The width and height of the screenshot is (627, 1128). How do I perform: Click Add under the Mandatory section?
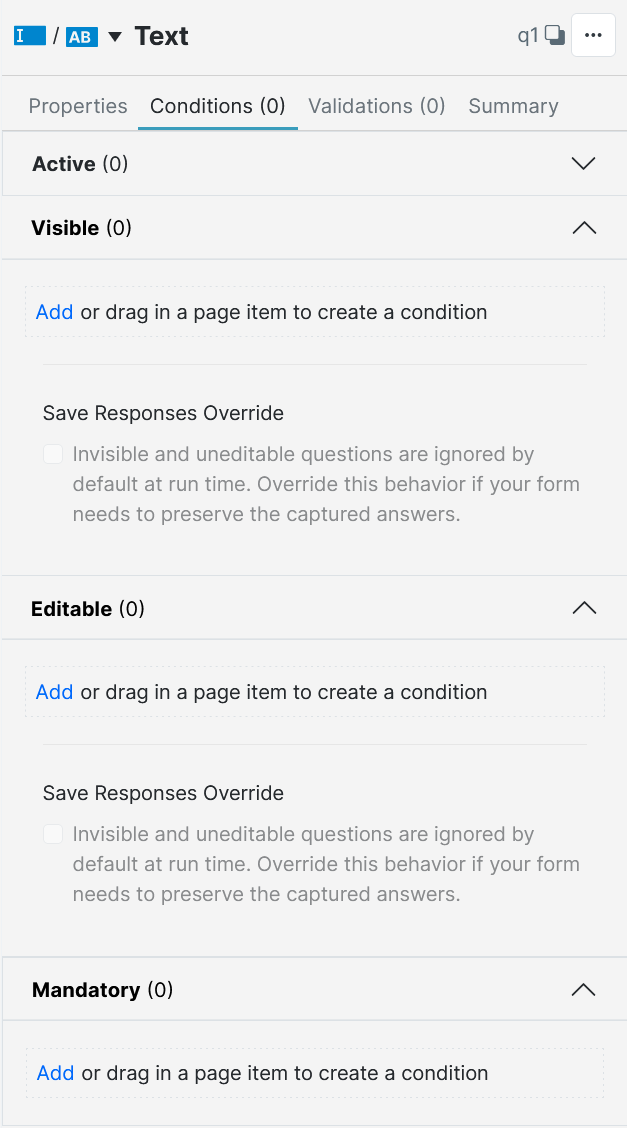[54, 1073]
